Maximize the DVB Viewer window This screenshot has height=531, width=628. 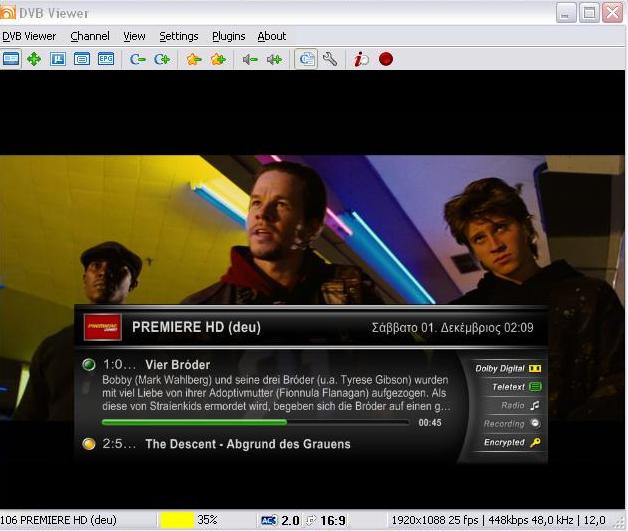(589, 13)
